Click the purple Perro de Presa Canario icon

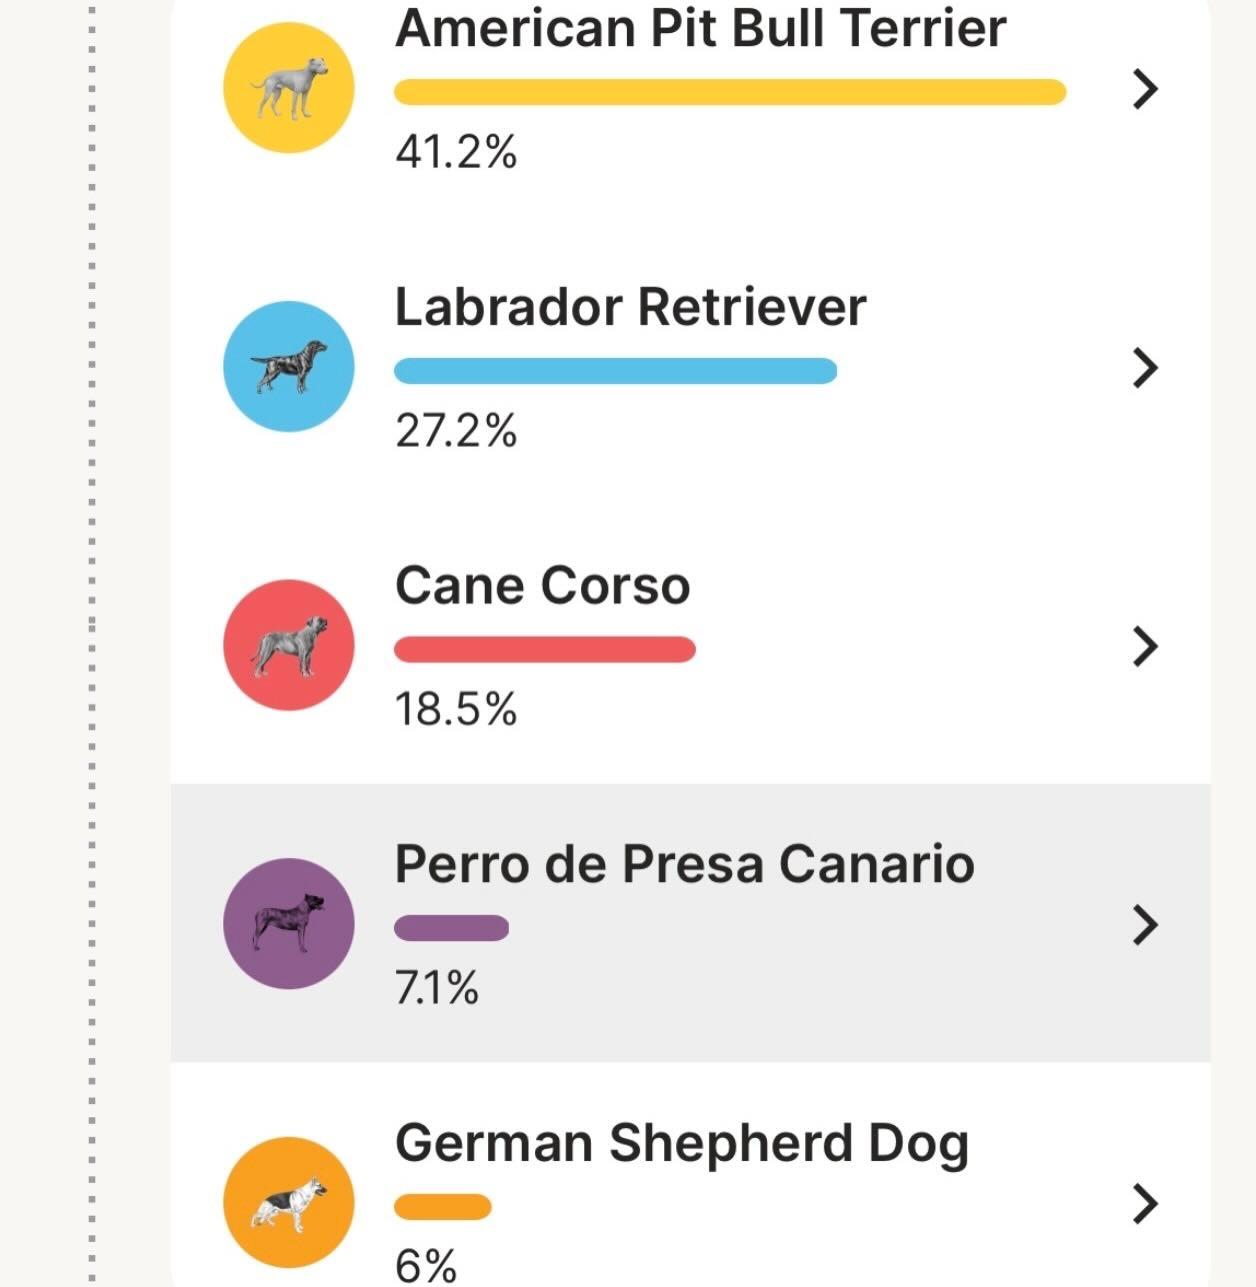pos(288,924)
